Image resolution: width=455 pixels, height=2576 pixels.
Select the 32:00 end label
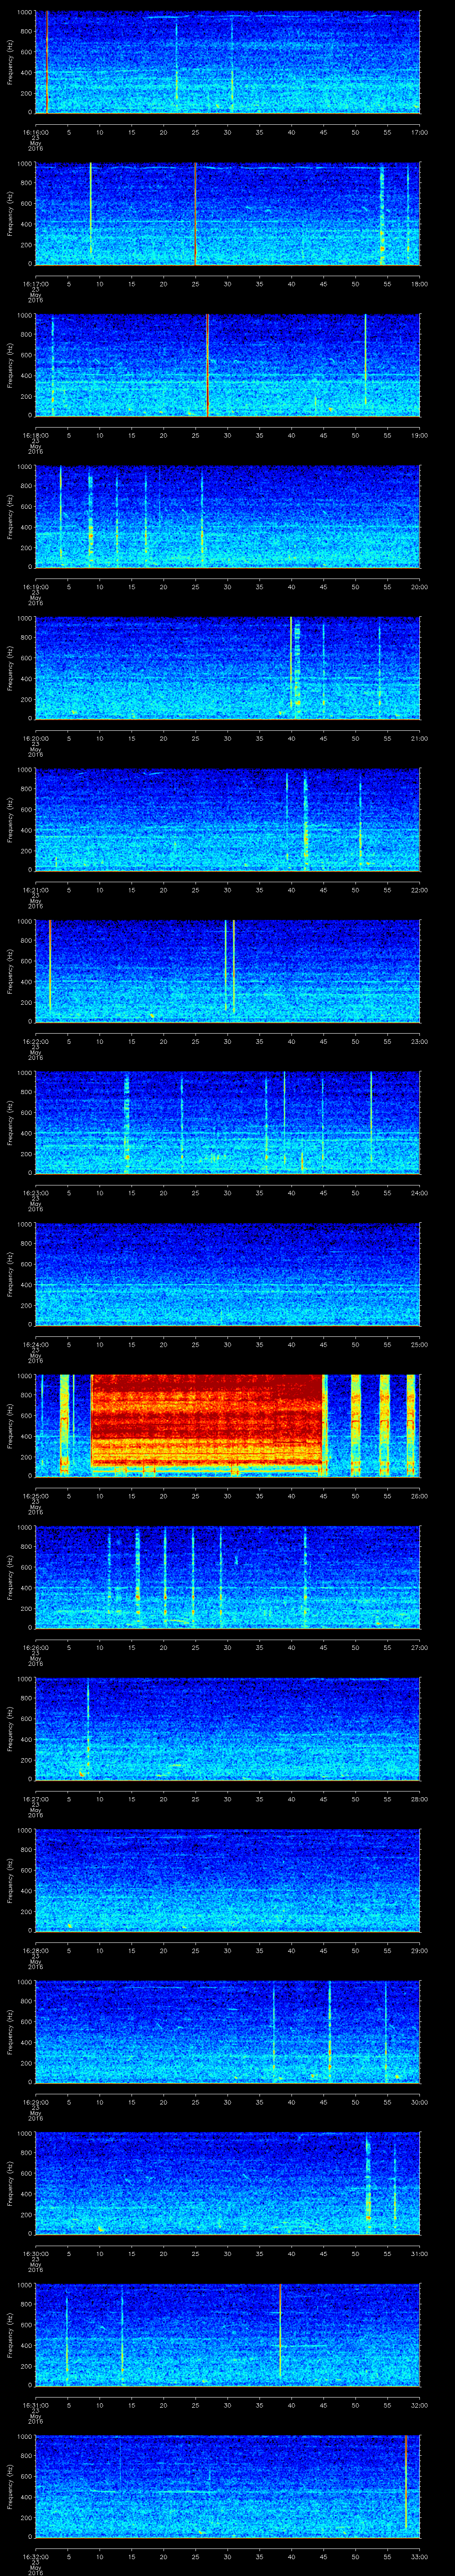click(x=419, y=2406)
